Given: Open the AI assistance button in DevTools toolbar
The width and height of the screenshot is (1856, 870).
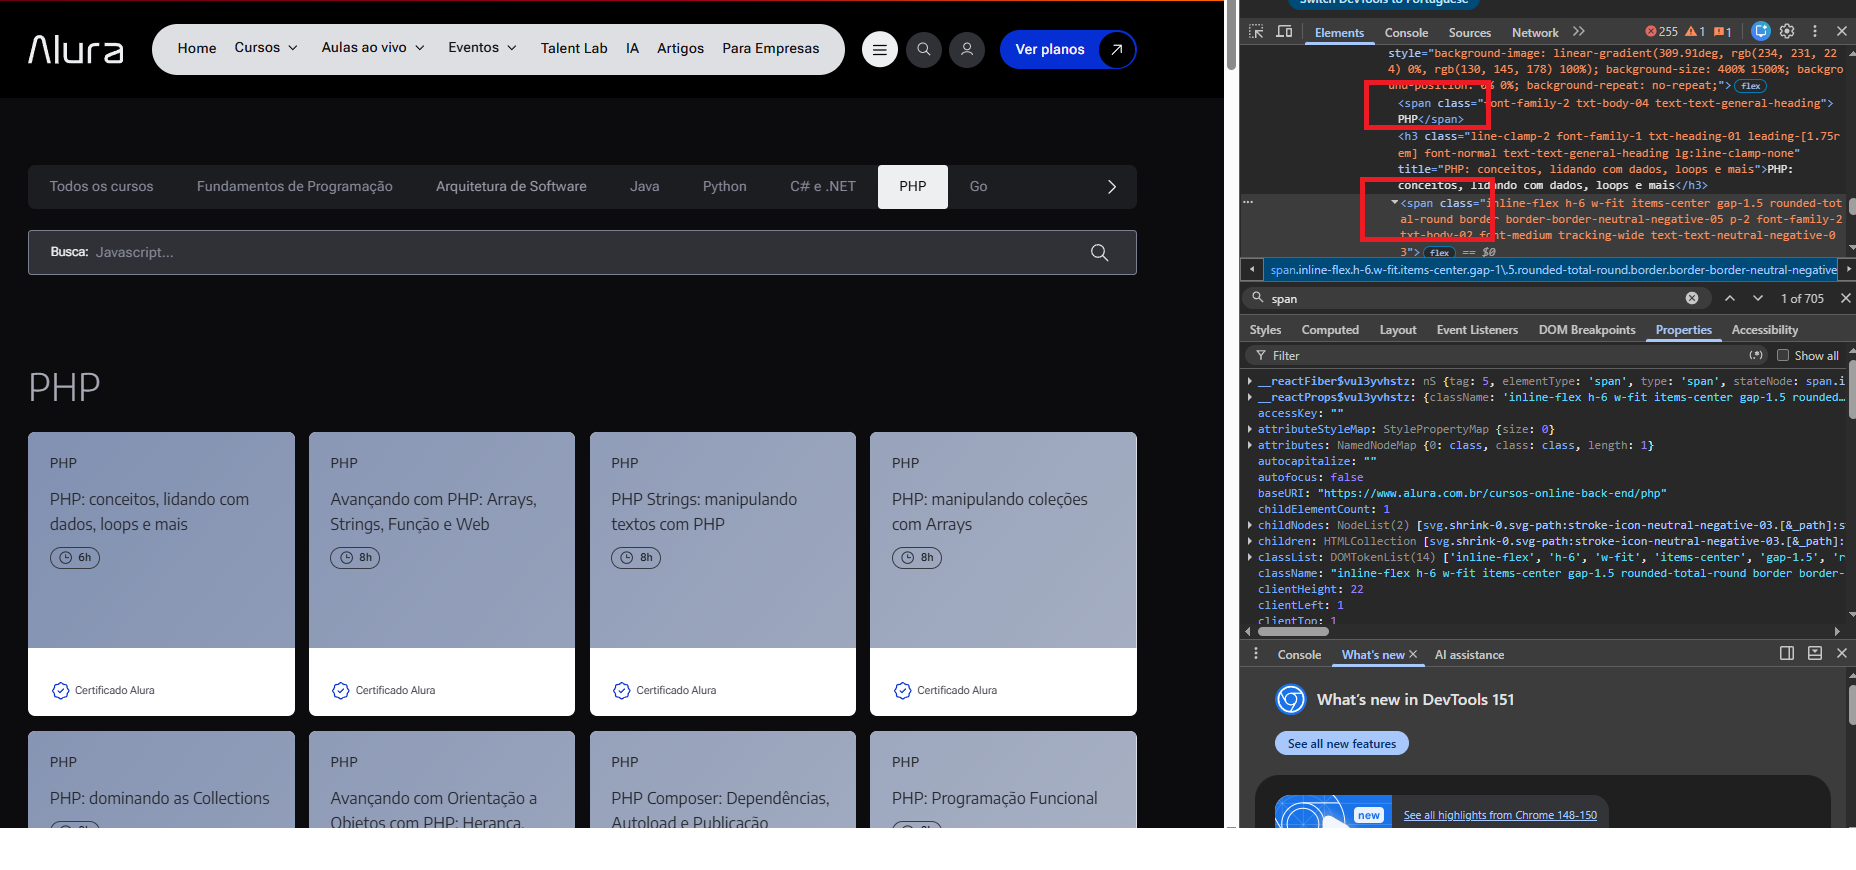Looking at the screenshot, I should (x=1761, y=32).
